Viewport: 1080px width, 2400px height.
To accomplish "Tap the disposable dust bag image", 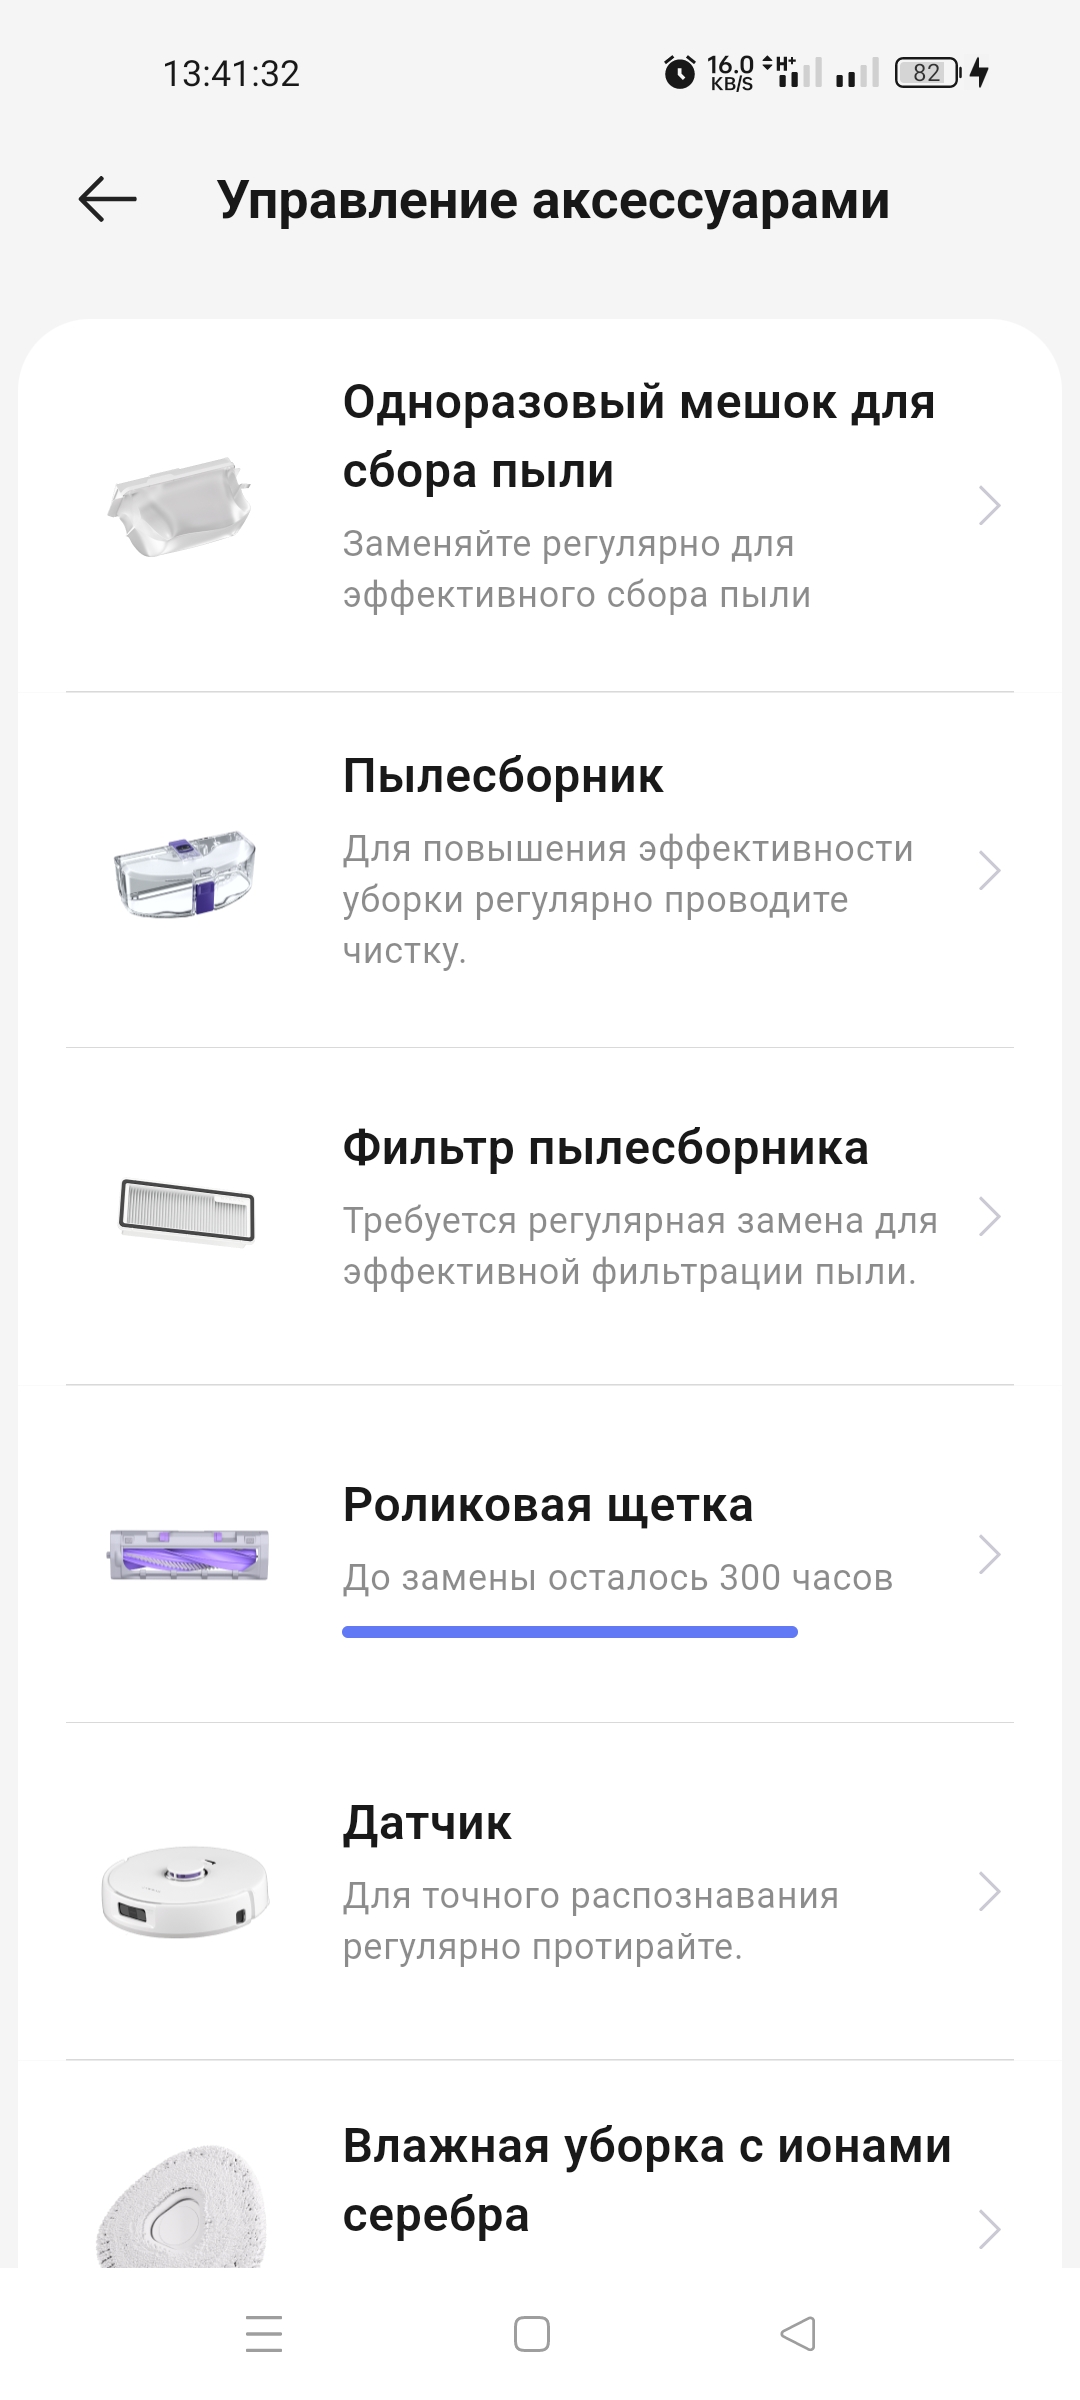I will tap(182, 506).
